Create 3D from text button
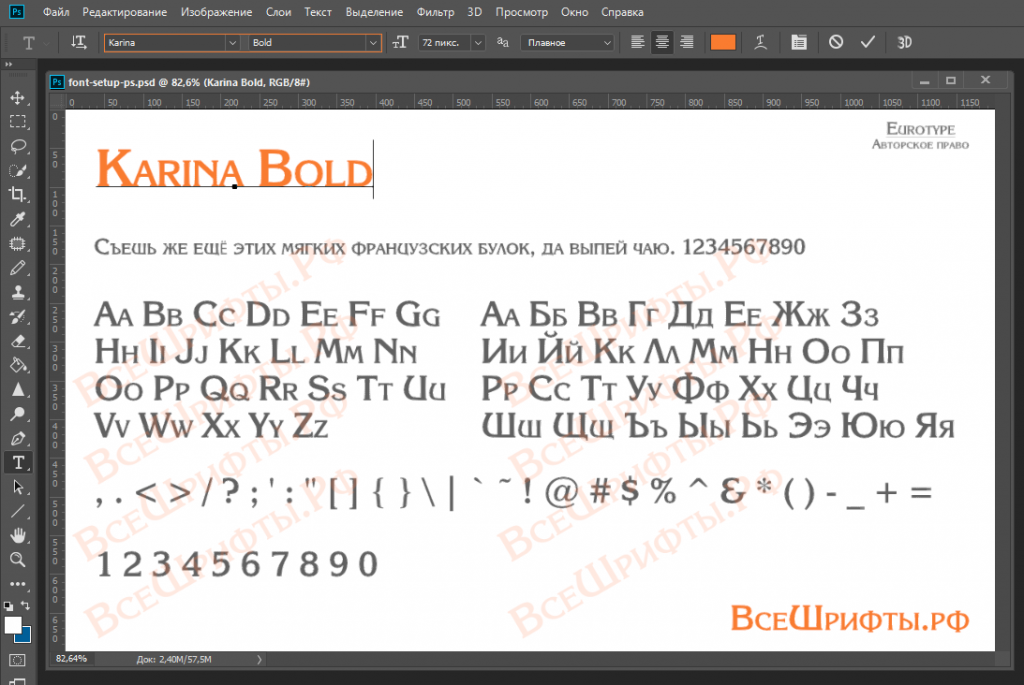Viewport: 1024px width, 685px height. click(x=904, y=42)
